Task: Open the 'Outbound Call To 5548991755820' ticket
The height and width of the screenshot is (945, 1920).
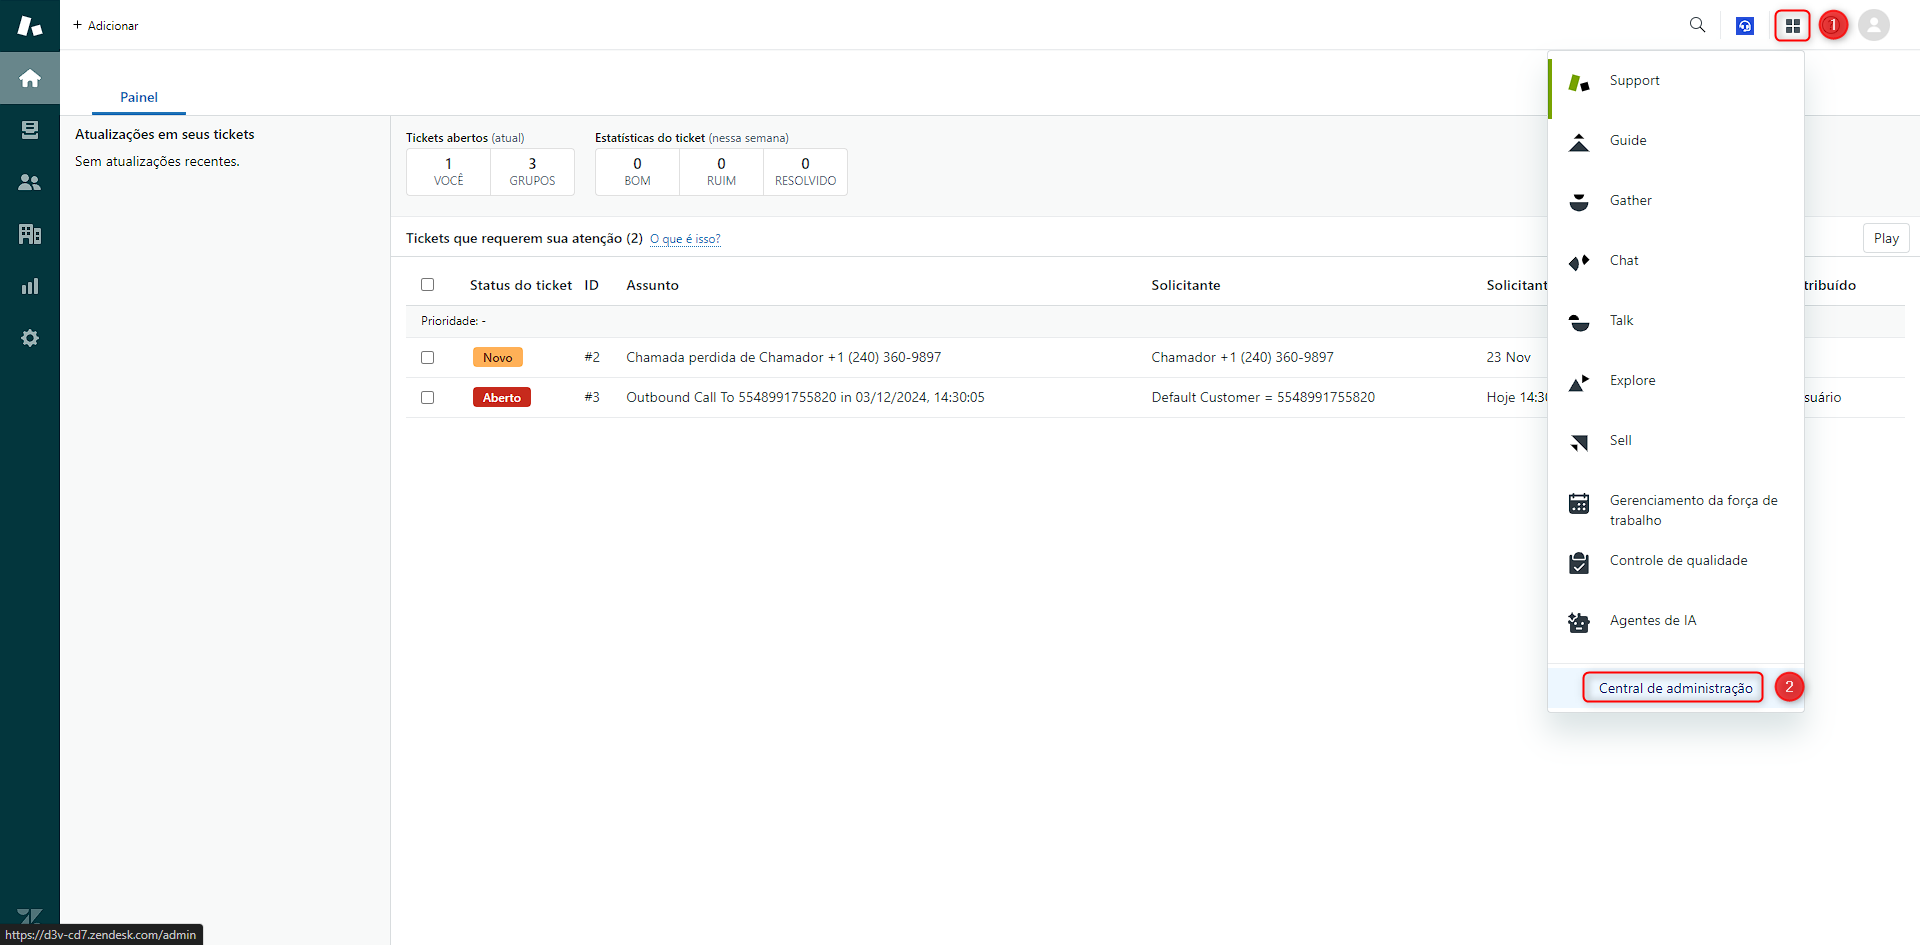Action: 805,397
